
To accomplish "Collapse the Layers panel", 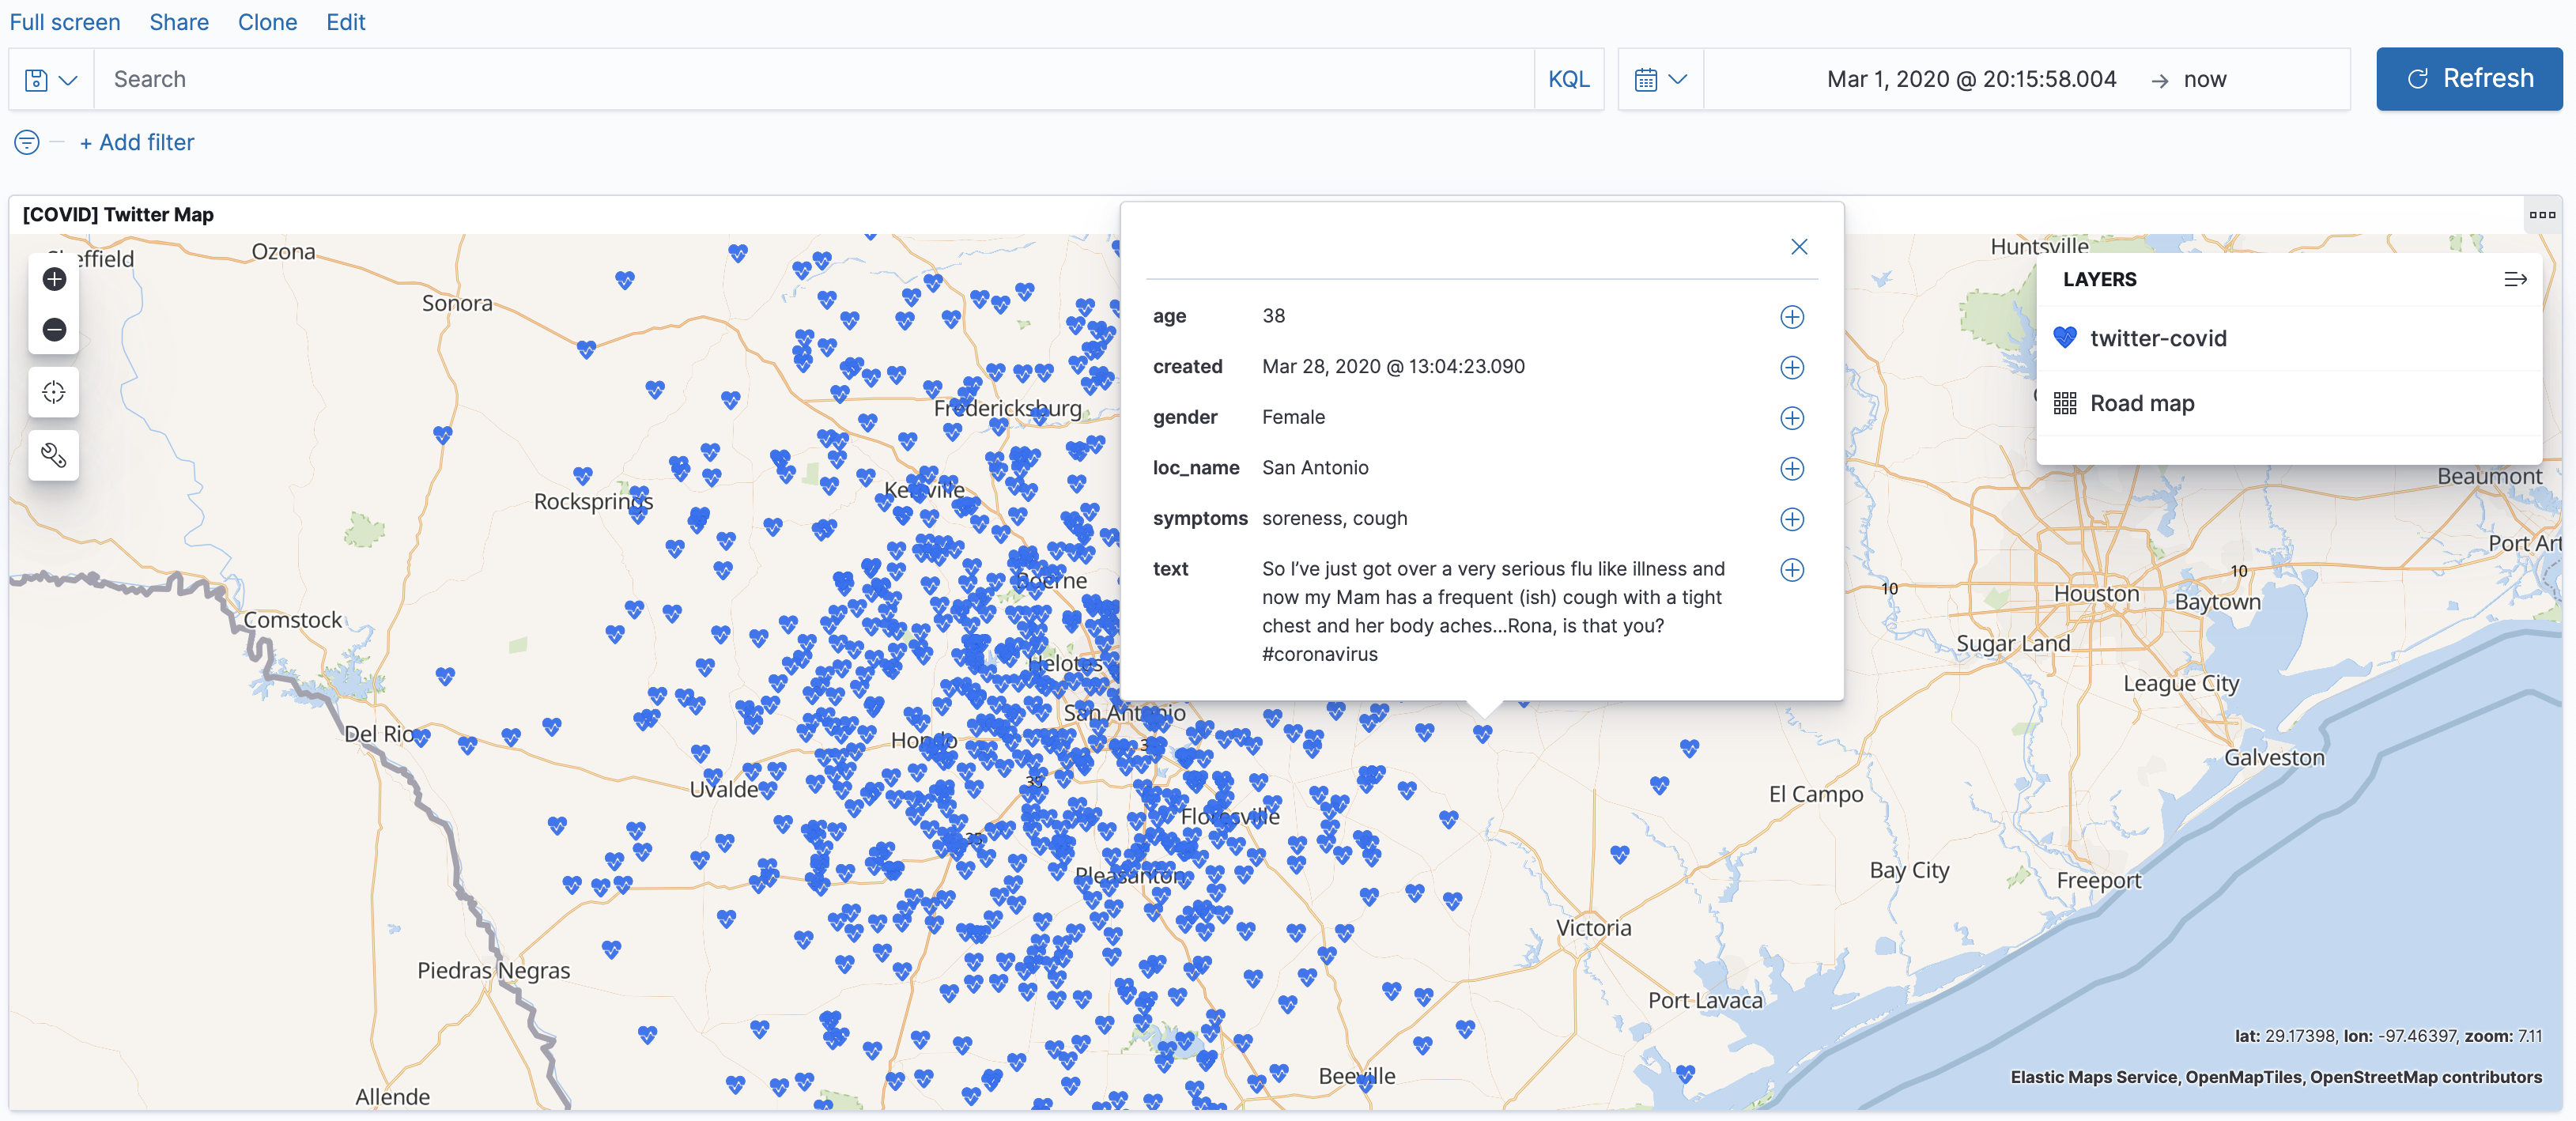I will pyautogui.click(x=2514, y=280).
